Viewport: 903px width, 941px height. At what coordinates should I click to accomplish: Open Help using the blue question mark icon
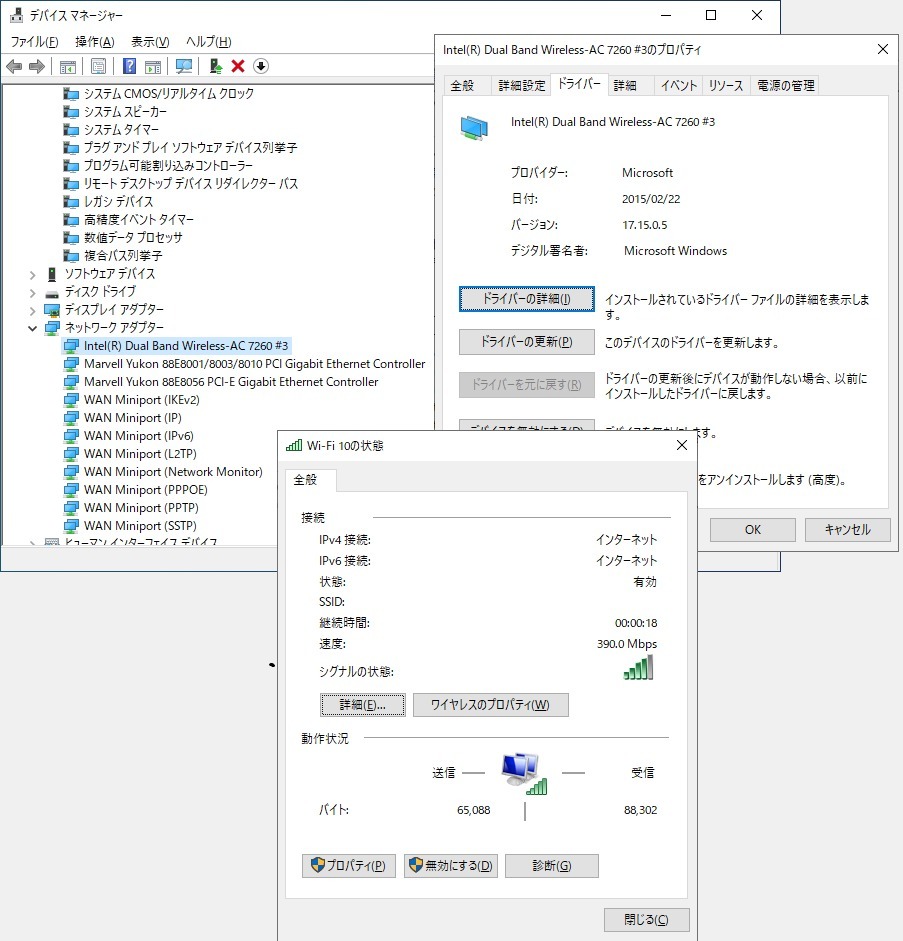pos(128,66)
